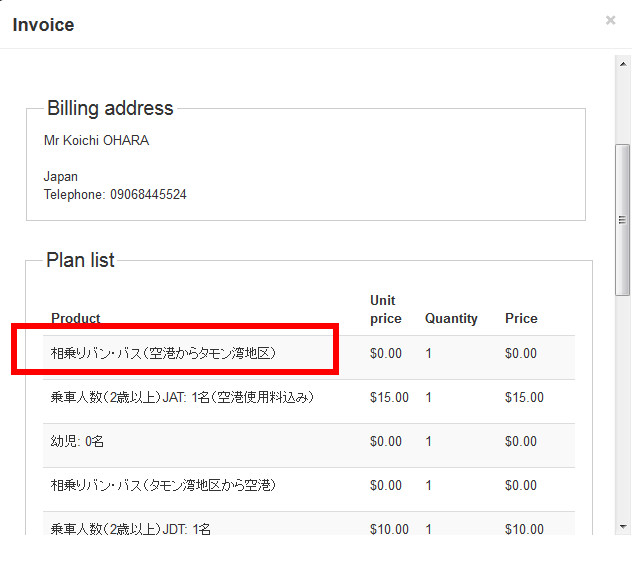The image size is (632, 561).
Task: Click the 幼児: 0名 product row
Action: tap(78, 441)
